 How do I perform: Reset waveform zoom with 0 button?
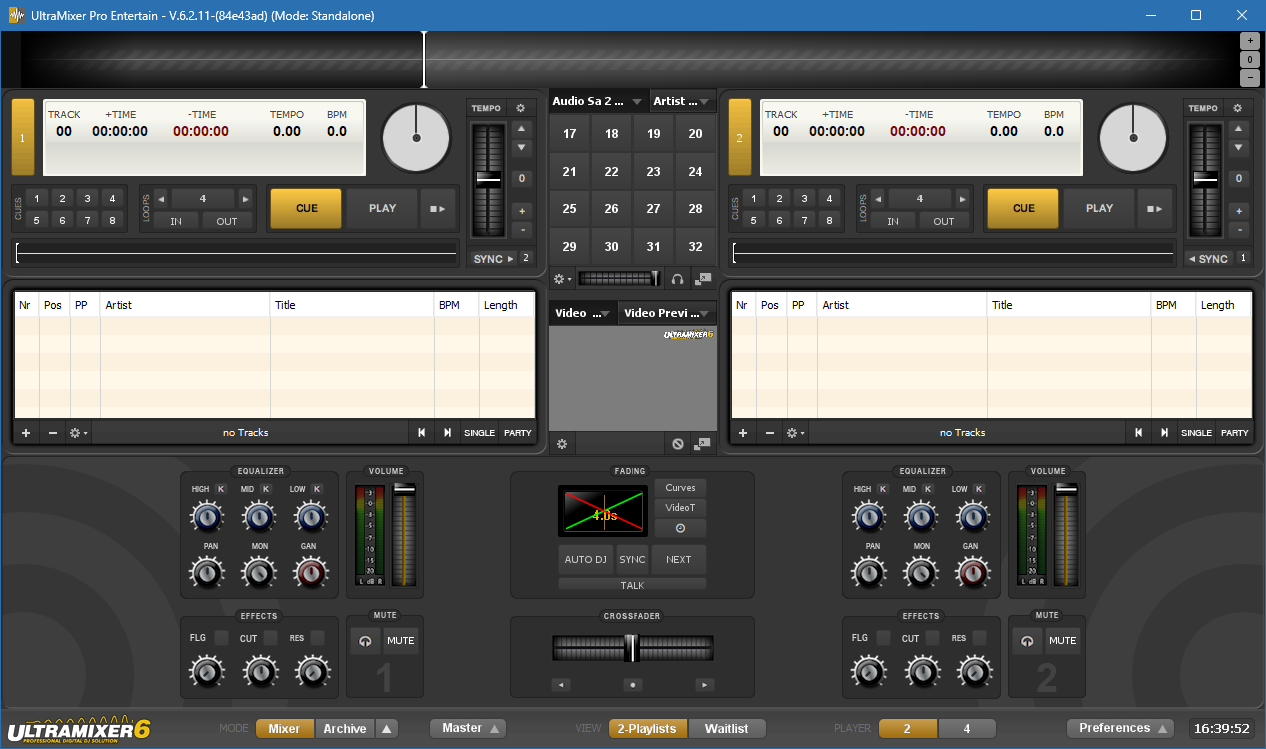tap(1250, 60)
